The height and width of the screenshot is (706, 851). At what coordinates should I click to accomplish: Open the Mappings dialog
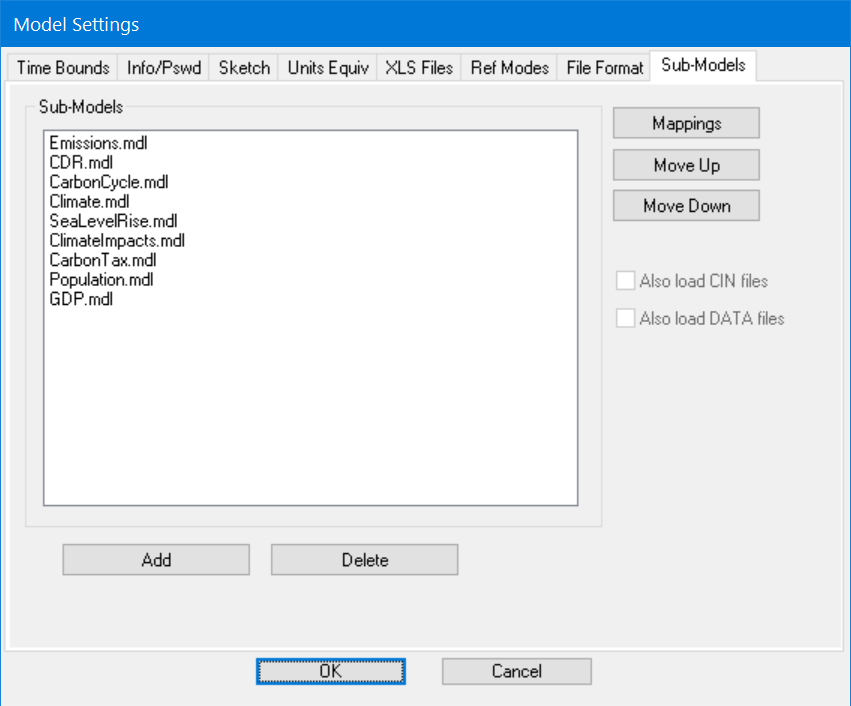click(x=685, y=123)
